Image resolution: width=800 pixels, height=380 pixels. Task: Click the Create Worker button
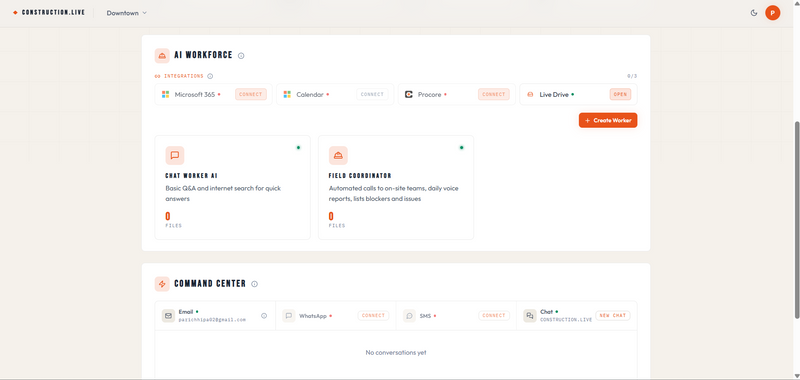click(x=608, y=120)
